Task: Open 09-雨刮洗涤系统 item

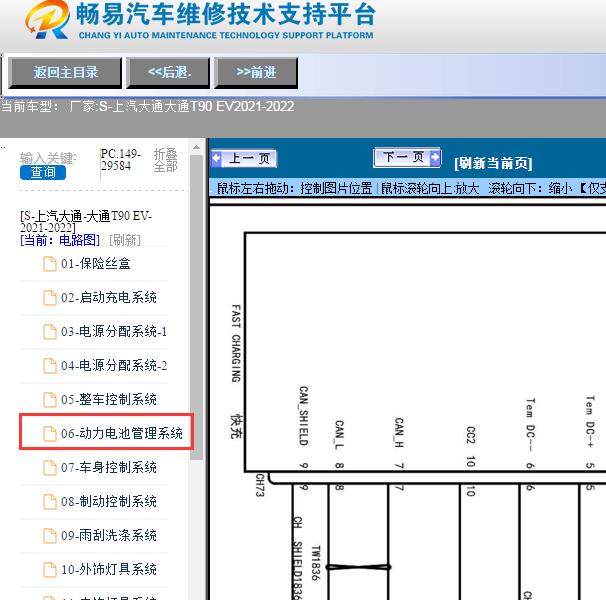Action: (109, 535)
